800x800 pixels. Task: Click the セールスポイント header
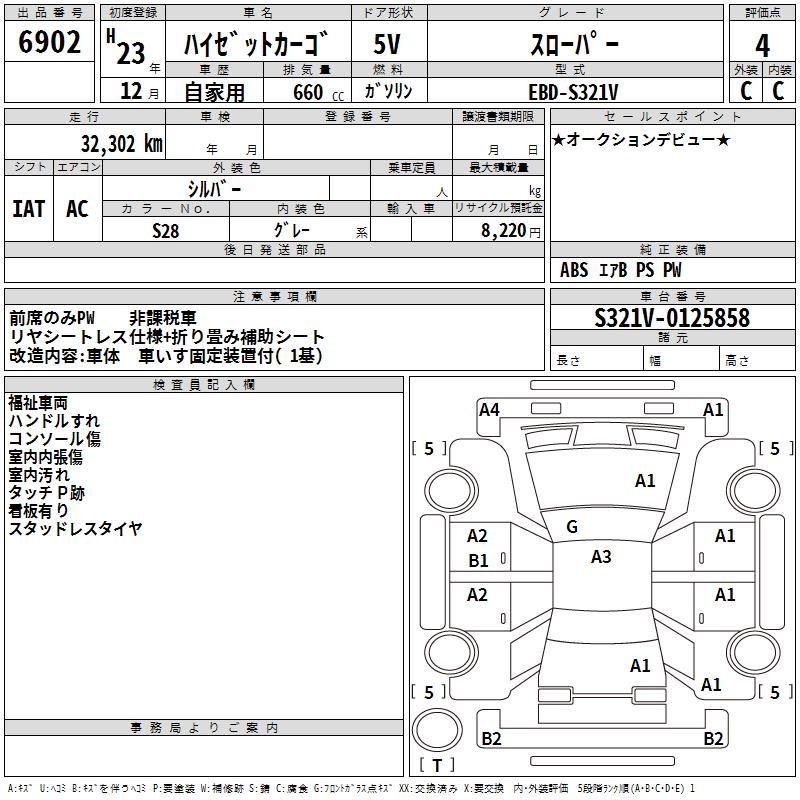(672, 116)
